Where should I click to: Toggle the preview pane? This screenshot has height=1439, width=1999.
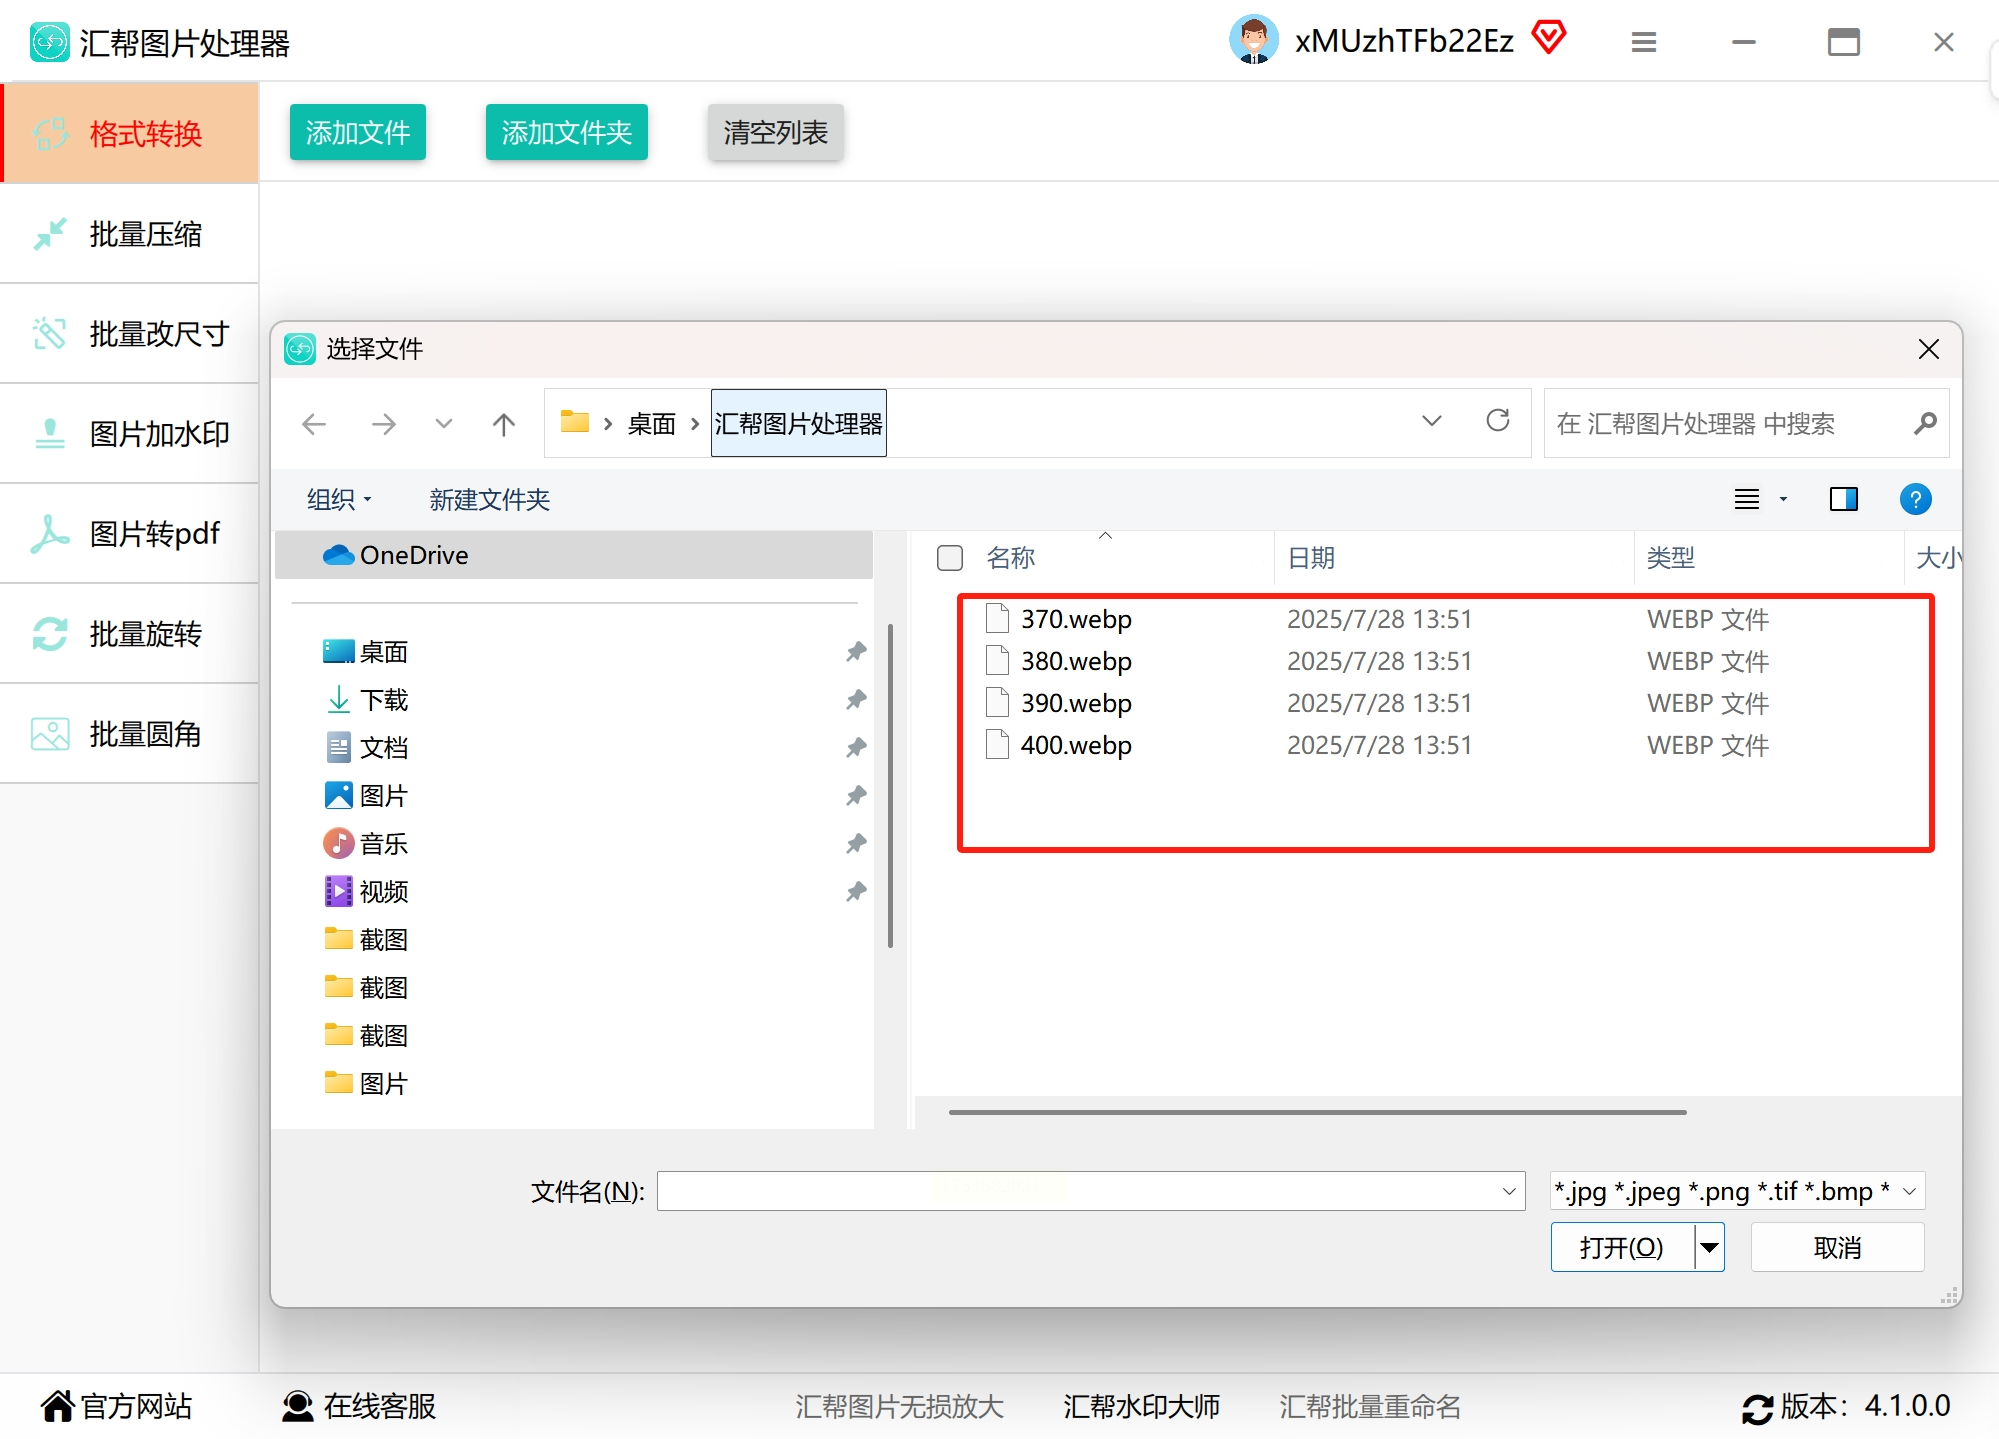(x=1844, y=499)
